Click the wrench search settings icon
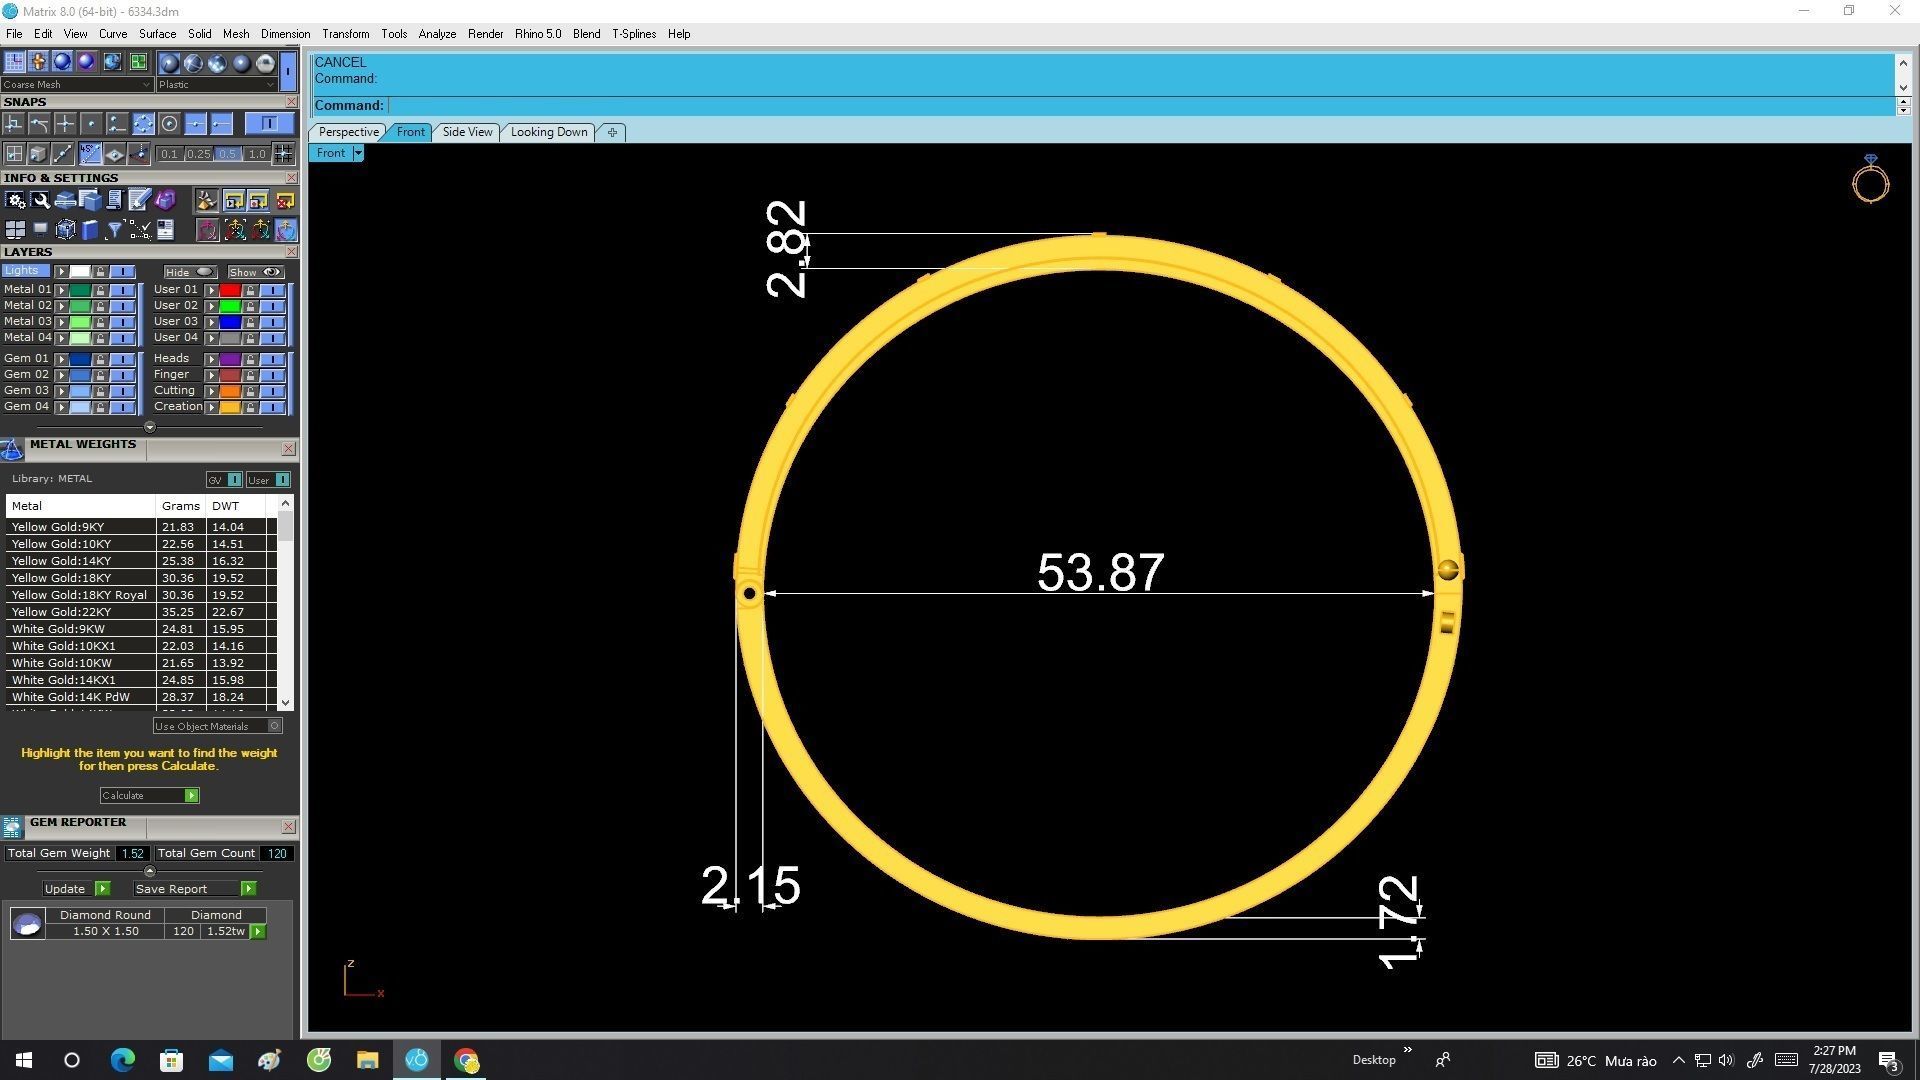 coord(40,201)
